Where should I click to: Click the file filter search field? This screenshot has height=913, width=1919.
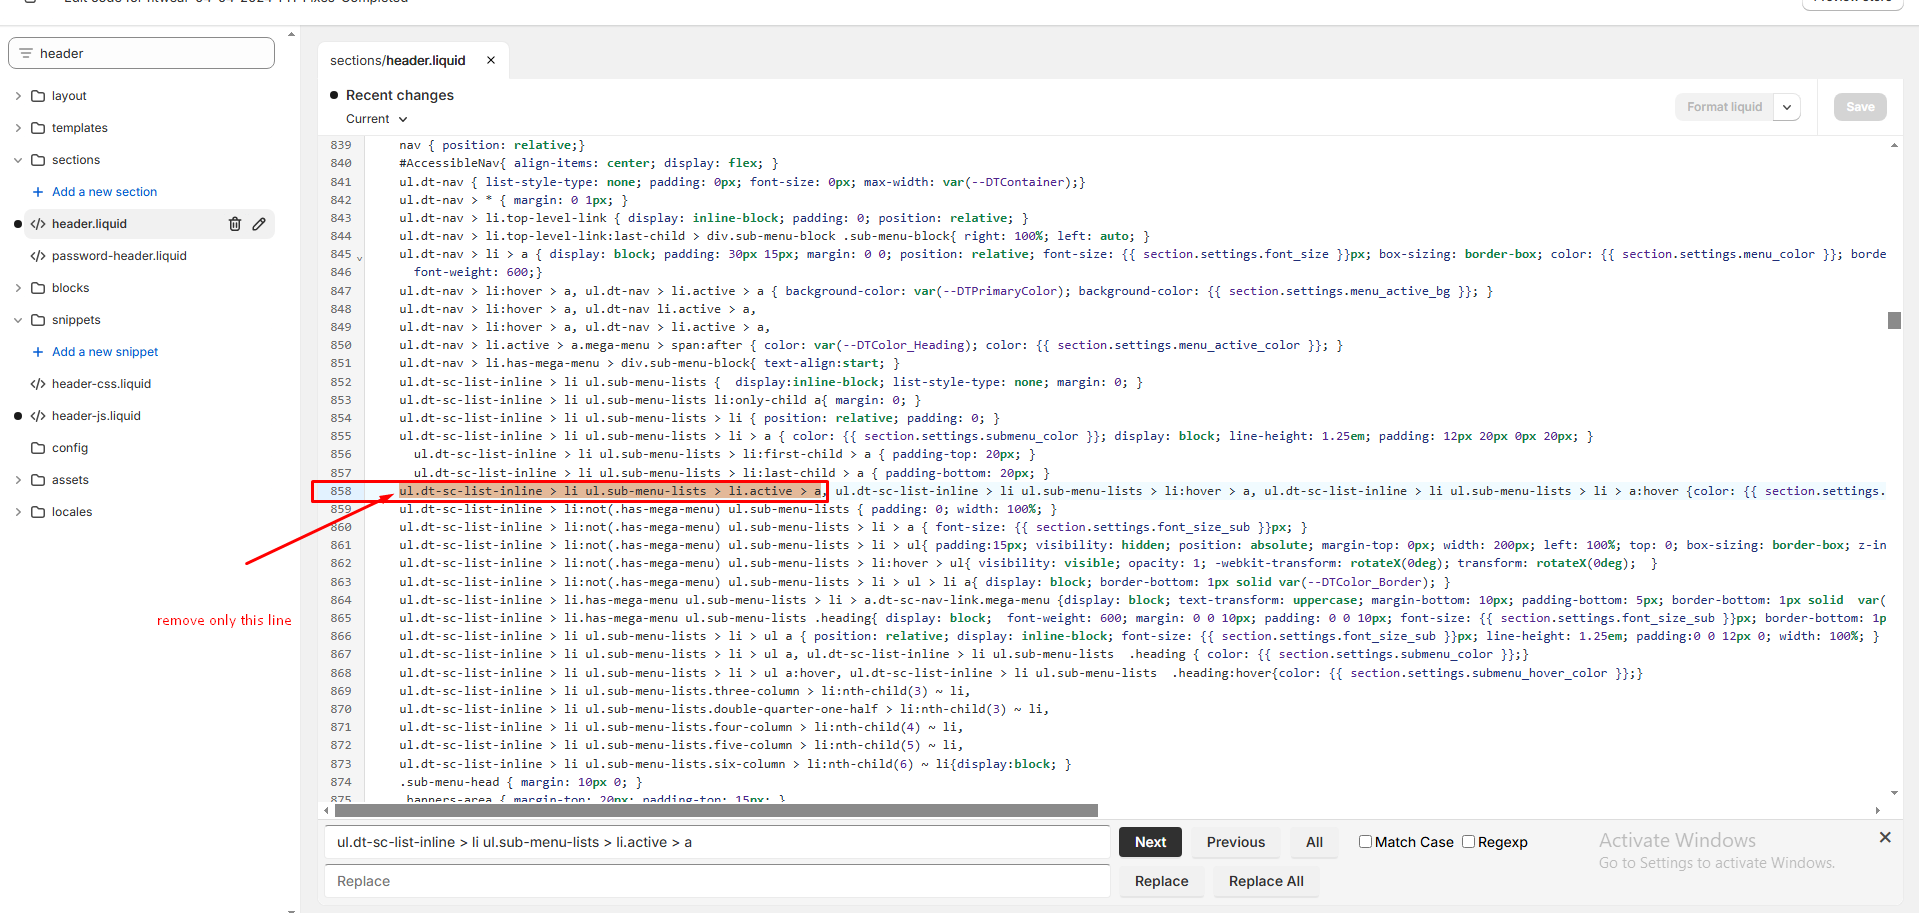click(x=141, y=53)
